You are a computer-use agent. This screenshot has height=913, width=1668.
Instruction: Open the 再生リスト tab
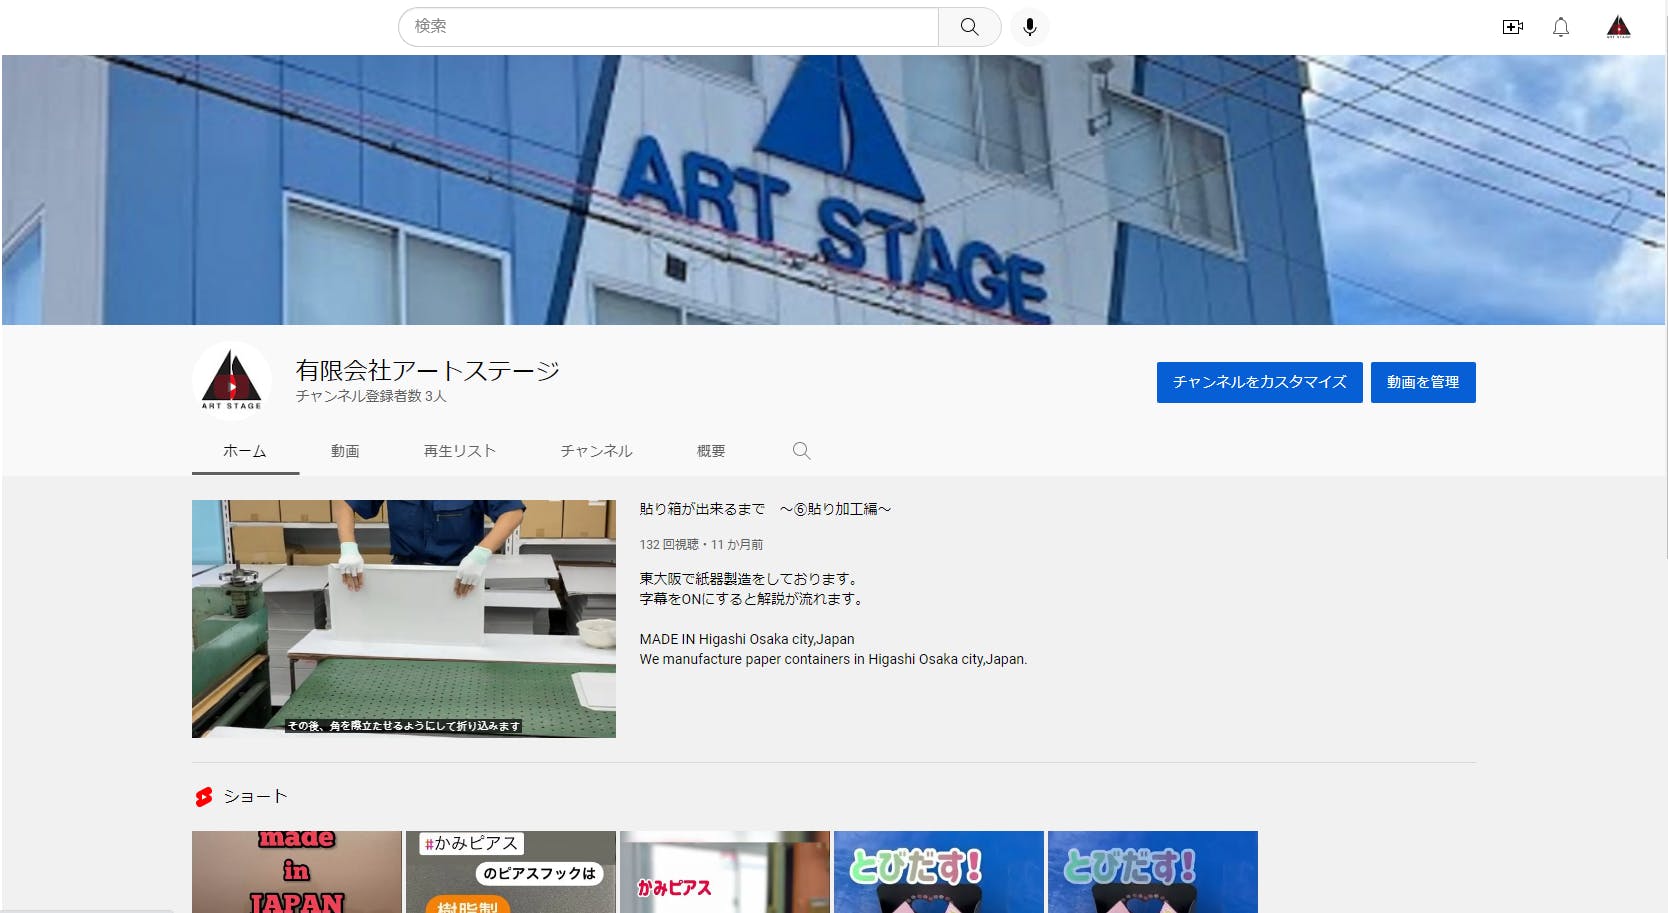click(459, 451)
